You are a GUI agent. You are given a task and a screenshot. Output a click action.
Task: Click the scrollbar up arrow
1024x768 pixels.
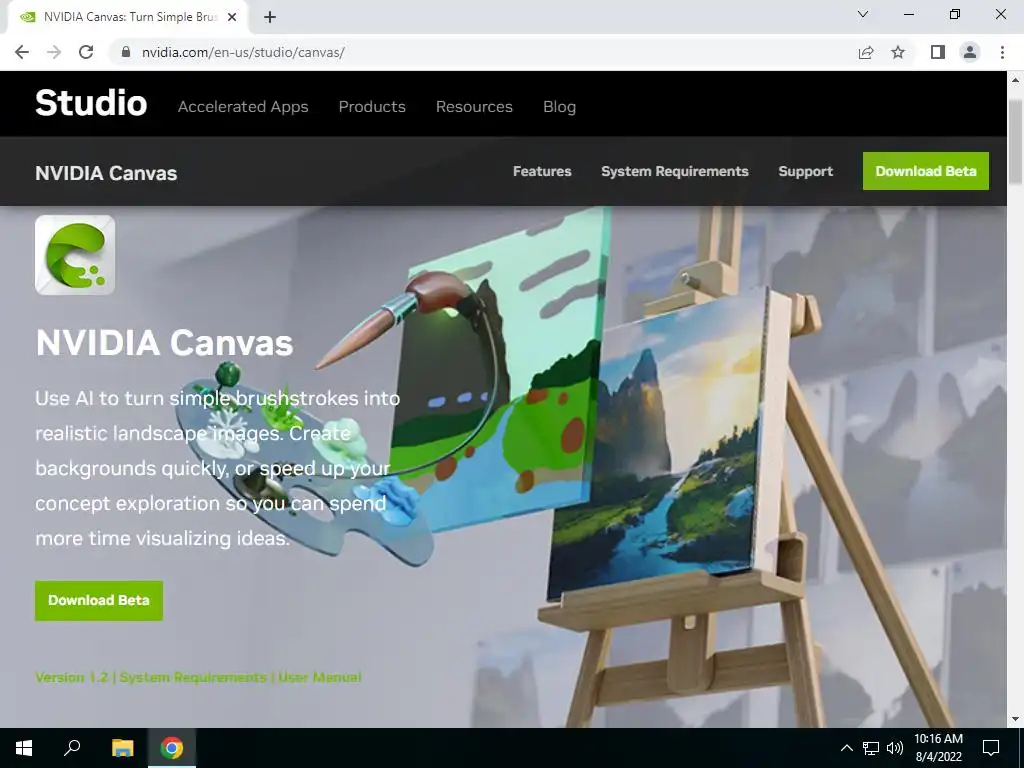[x=1015, y=80]
